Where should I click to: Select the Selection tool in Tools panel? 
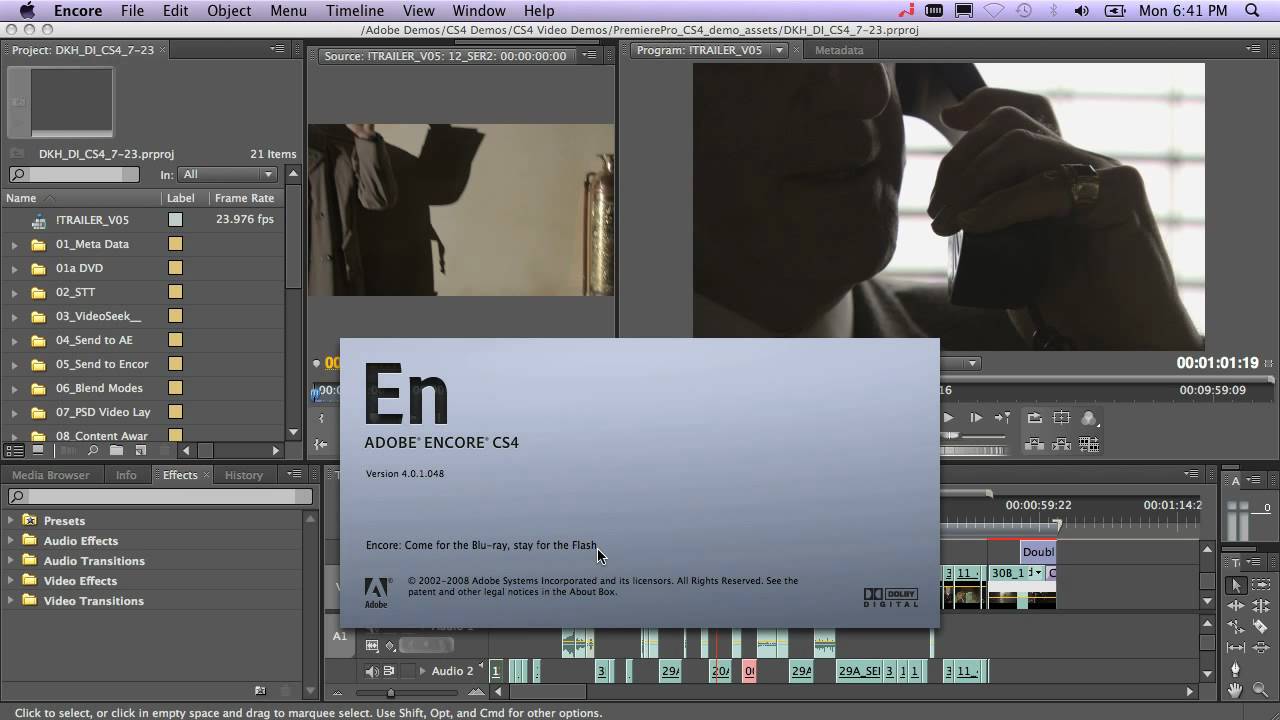tap(1237, 586)
